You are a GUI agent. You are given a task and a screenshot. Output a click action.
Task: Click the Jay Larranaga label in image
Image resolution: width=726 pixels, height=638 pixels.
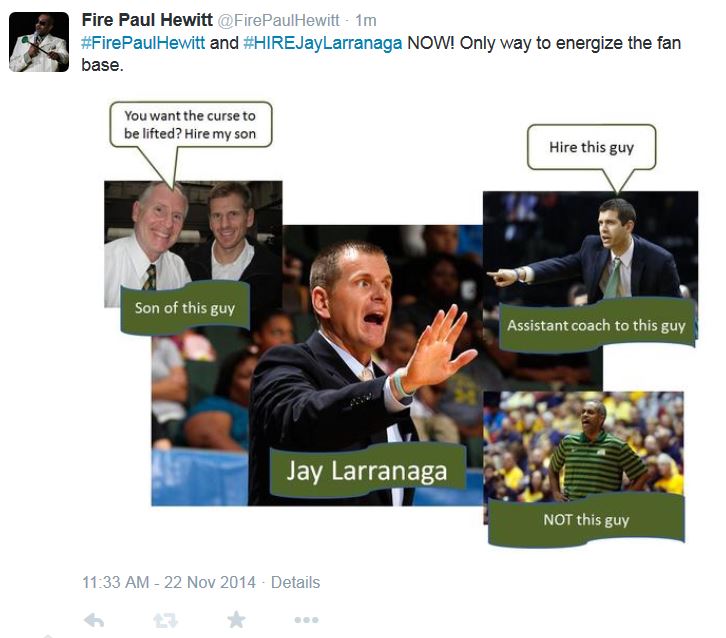(x=367, y=471)
